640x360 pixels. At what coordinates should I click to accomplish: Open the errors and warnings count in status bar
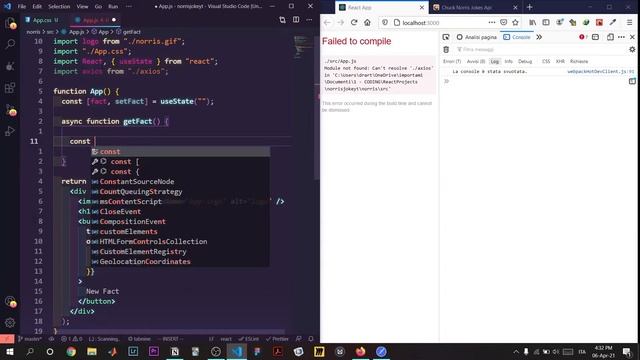[x=72, y=339]
